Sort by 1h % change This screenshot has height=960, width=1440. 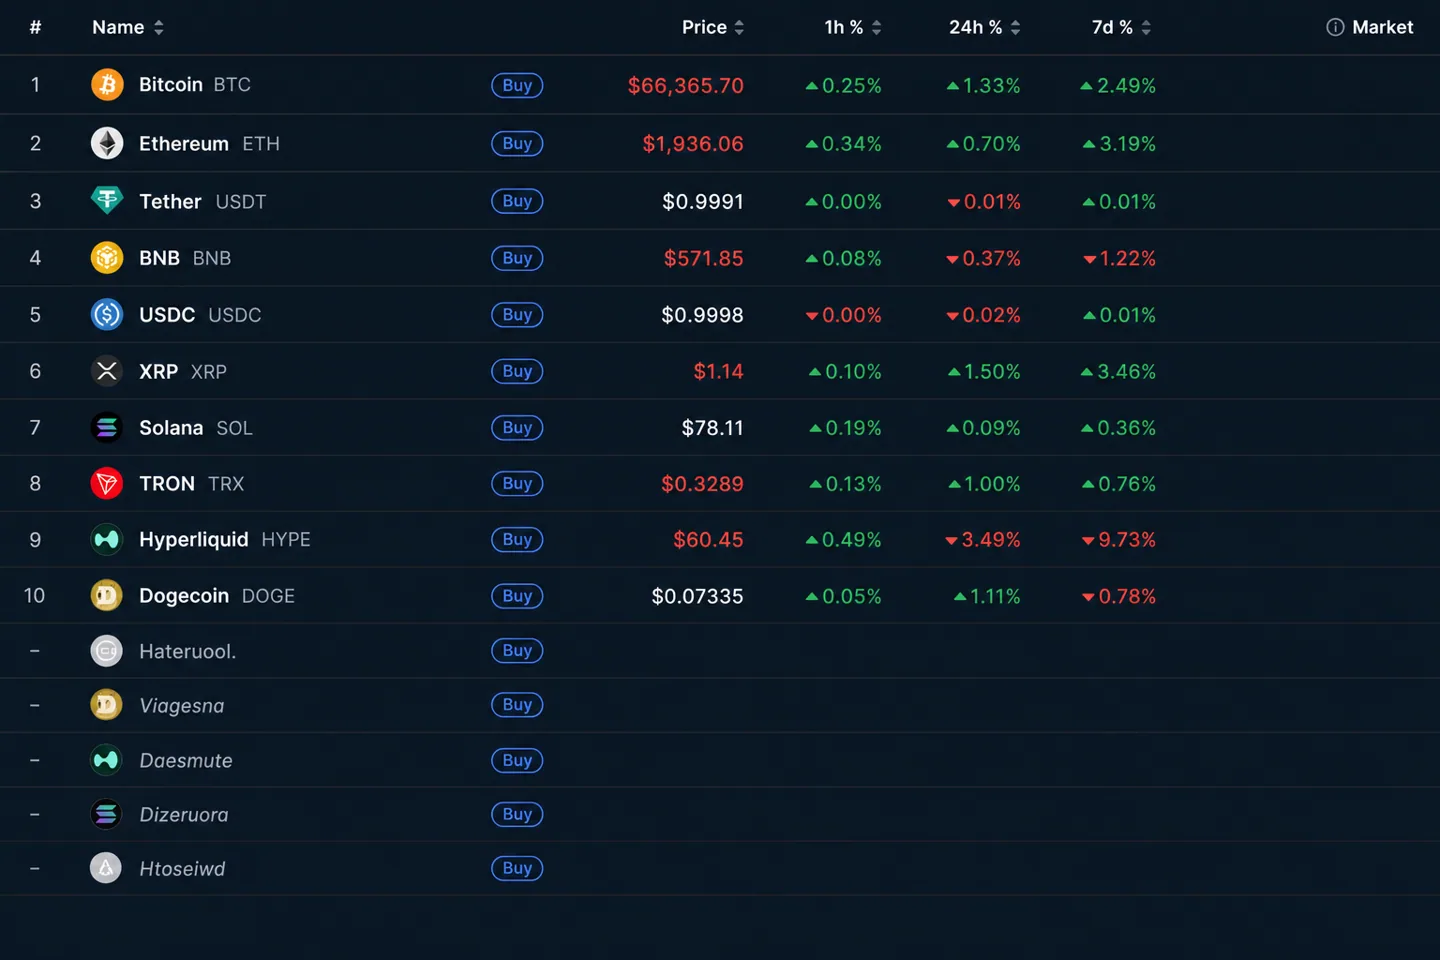click(853, 27)
